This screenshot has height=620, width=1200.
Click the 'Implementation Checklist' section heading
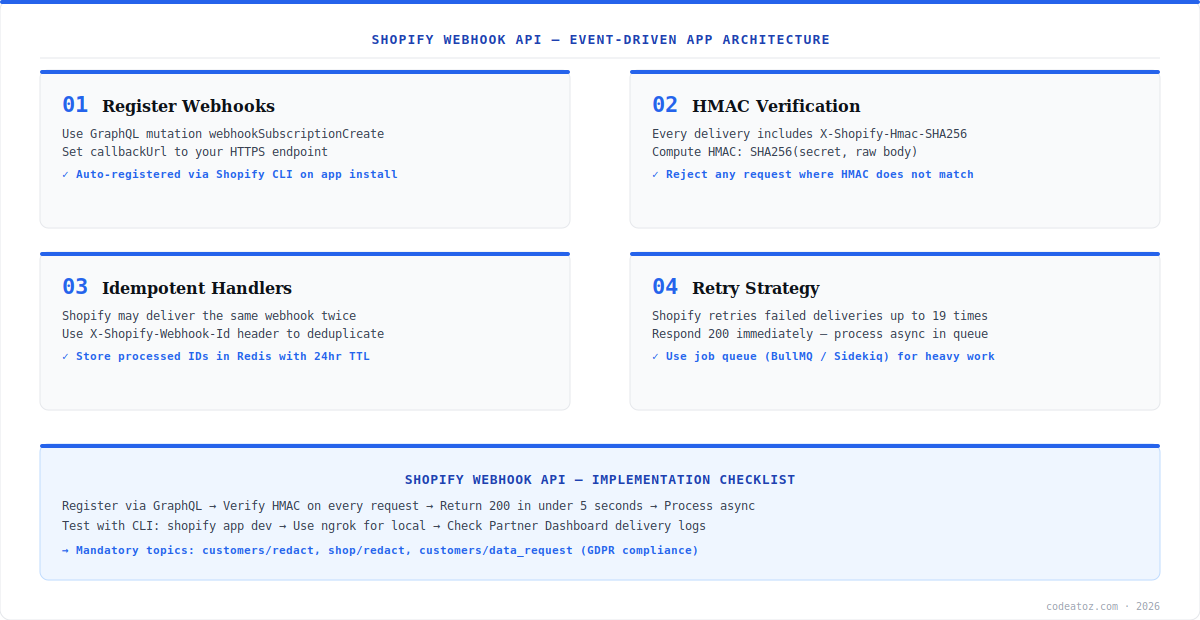600,480
